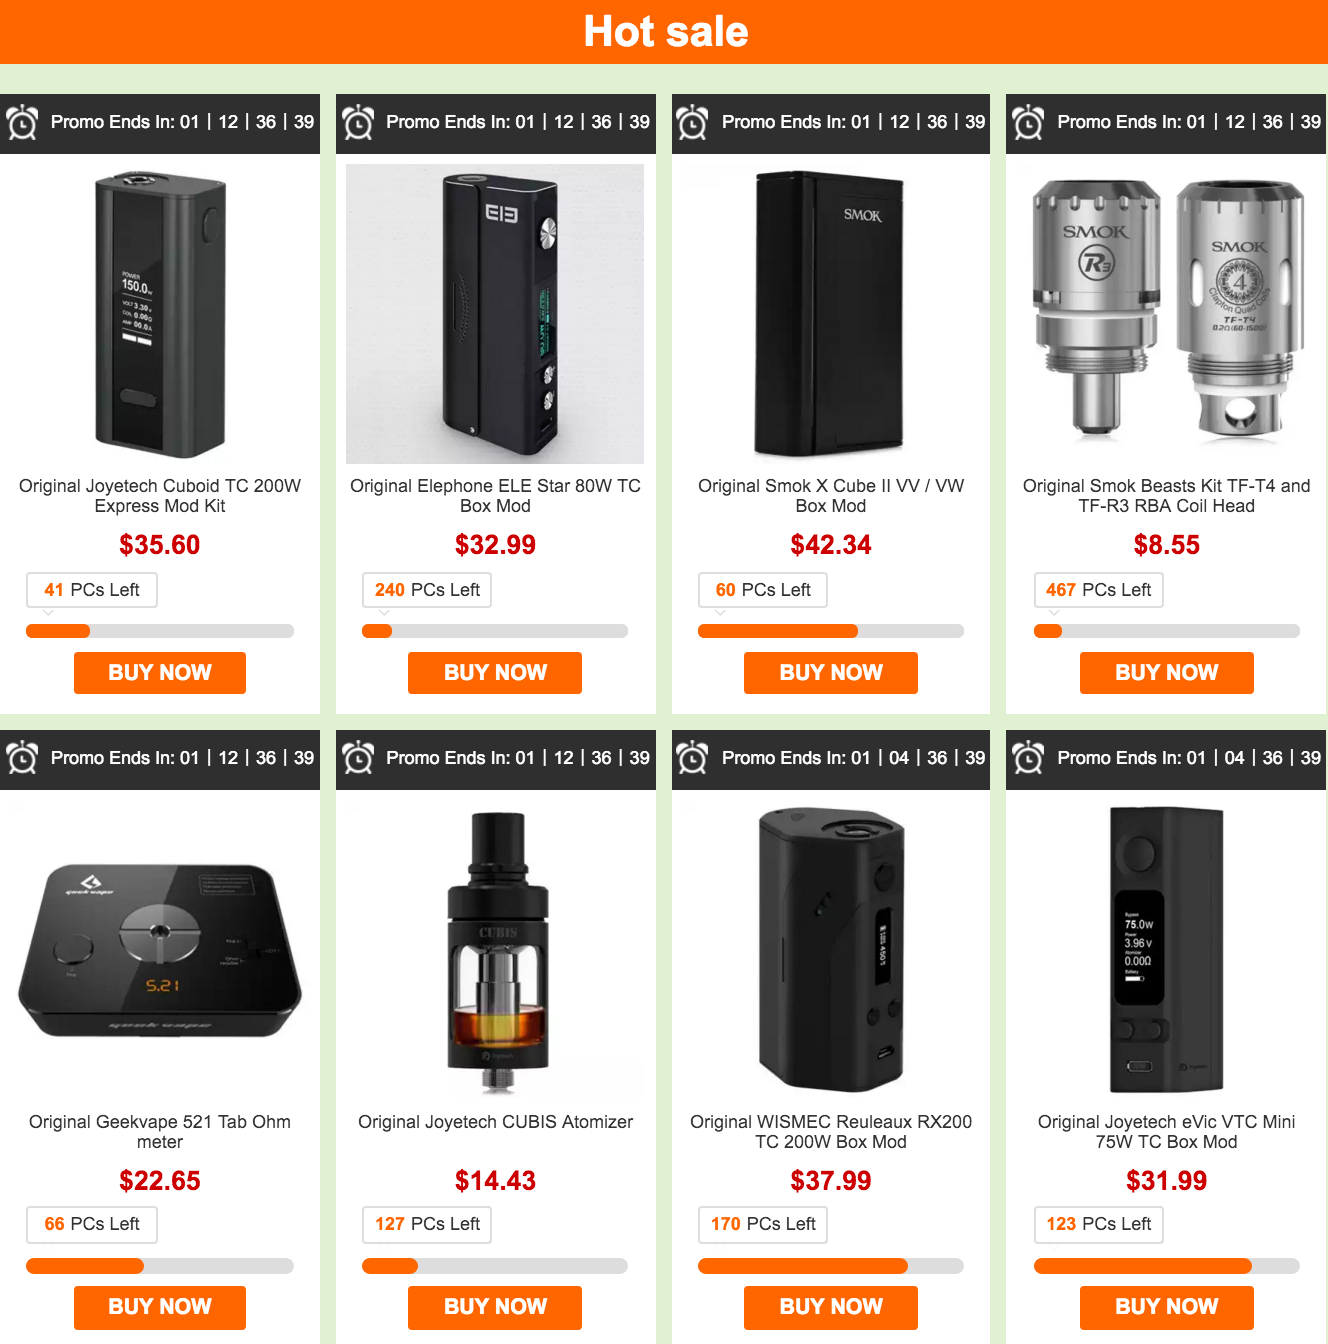This screenshot has width=1328, height=1344.
Task: Open Original WISMEC Reuleaux RX200 title link
Action: click(x=831, y=1132)
